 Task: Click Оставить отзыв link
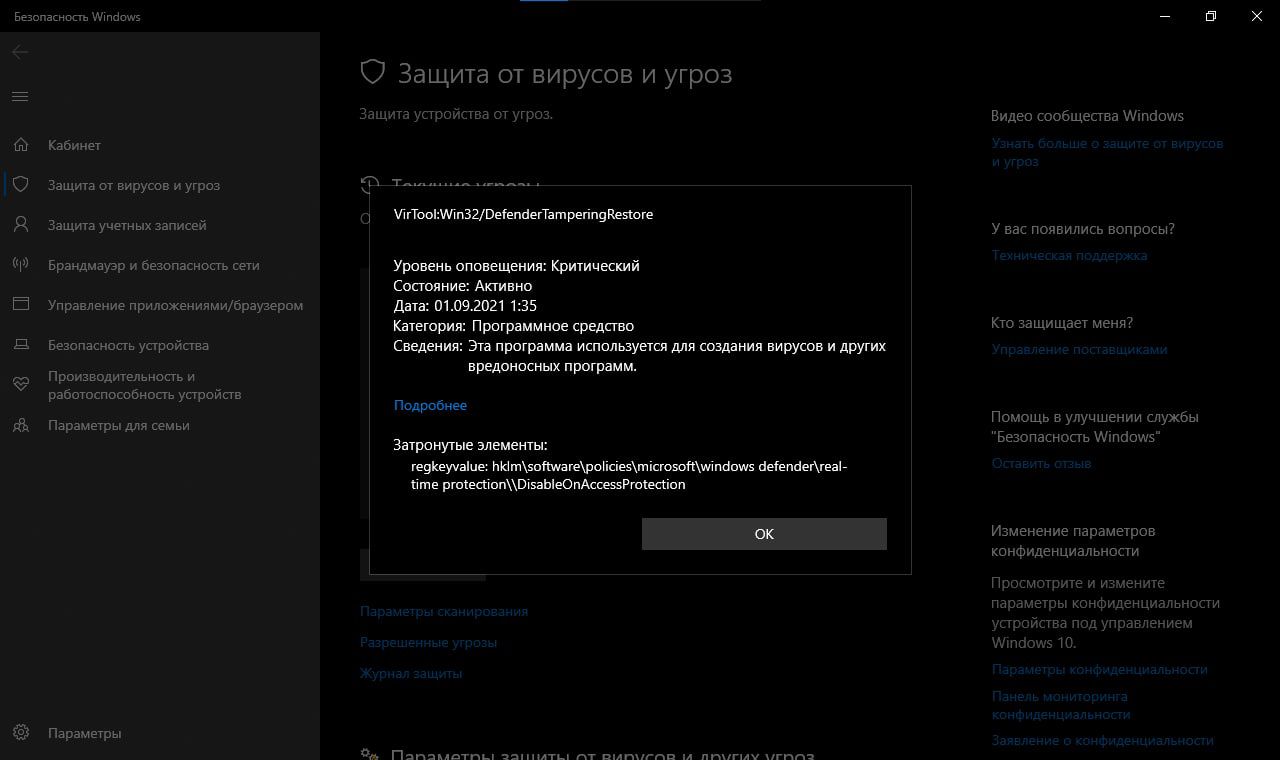(1041, 463)
